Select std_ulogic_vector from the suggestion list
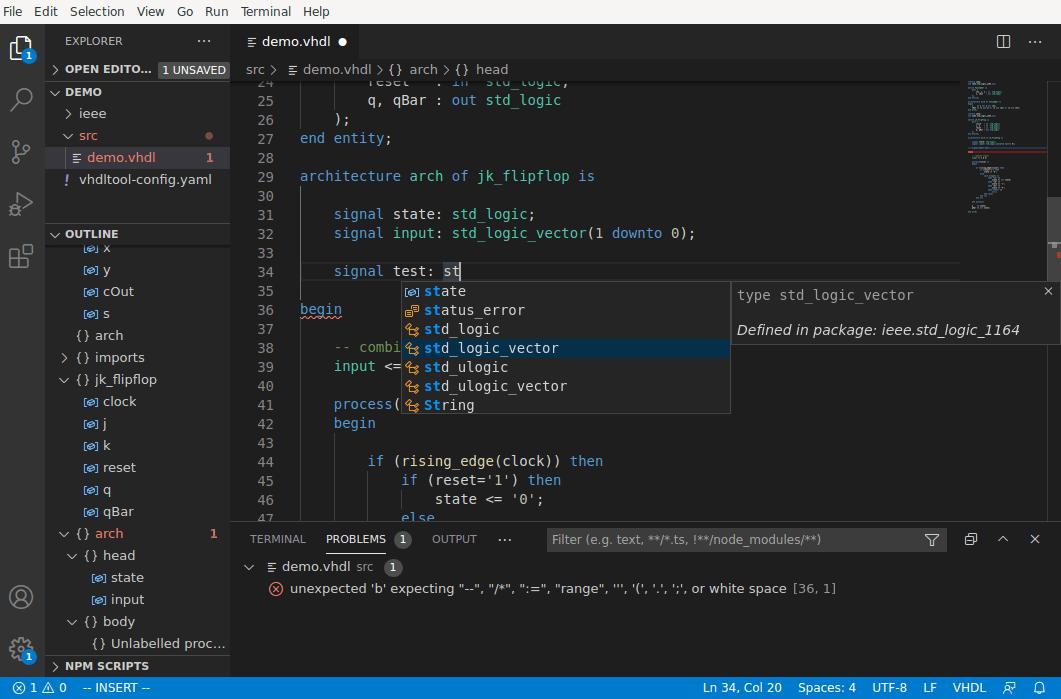The width and height of the screenshot is (1061, 699). tap(495, 386)
